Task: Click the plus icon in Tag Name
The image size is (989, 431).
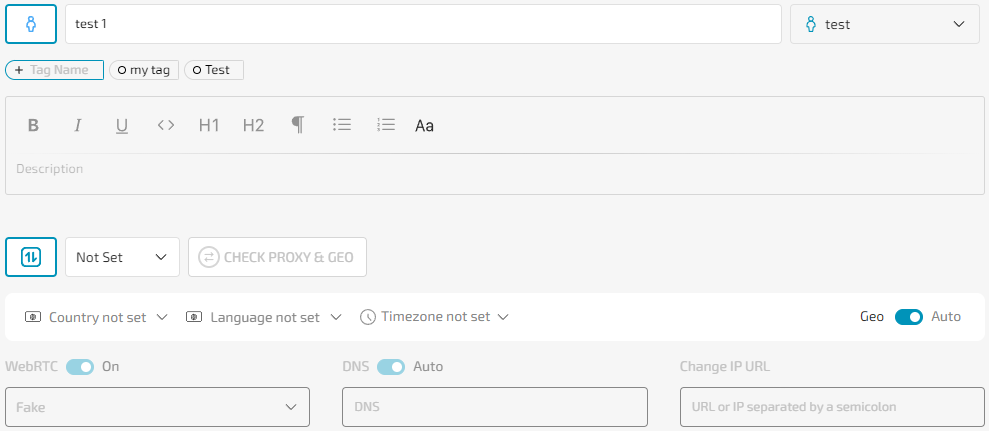Action: (19, 70)
